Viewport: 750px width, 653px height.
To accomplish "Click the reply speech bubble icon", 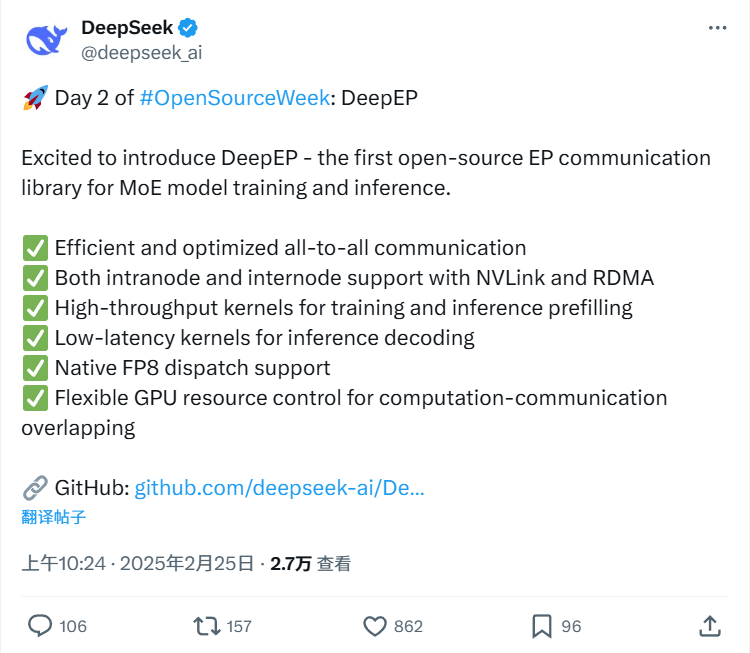I will 39,626.
